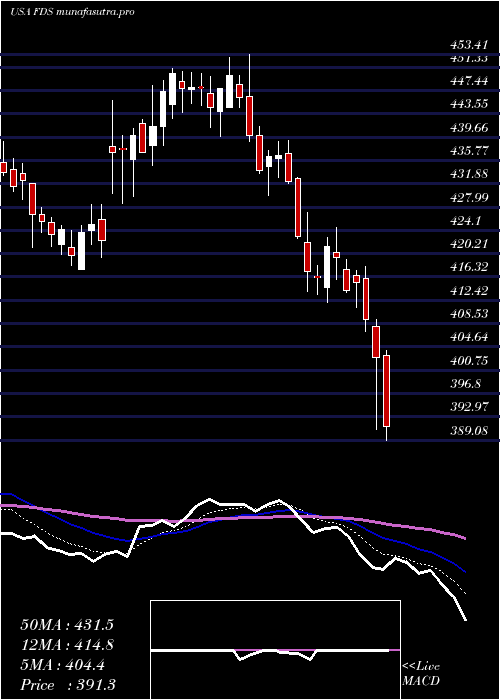The image size is (500, 700).
Task: Select the 447.44 price label
Action: tap(471, 81)
